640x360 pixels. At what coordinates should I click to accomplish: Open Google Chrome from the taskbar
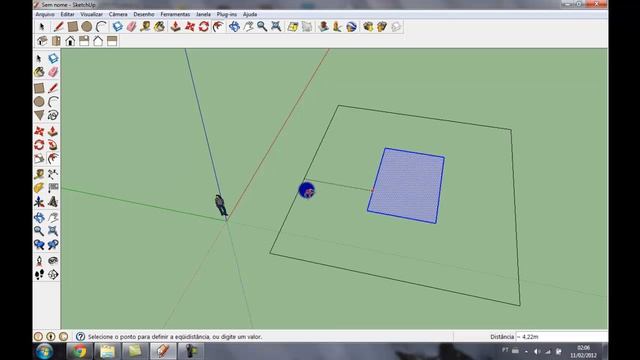tap(79, 351)
